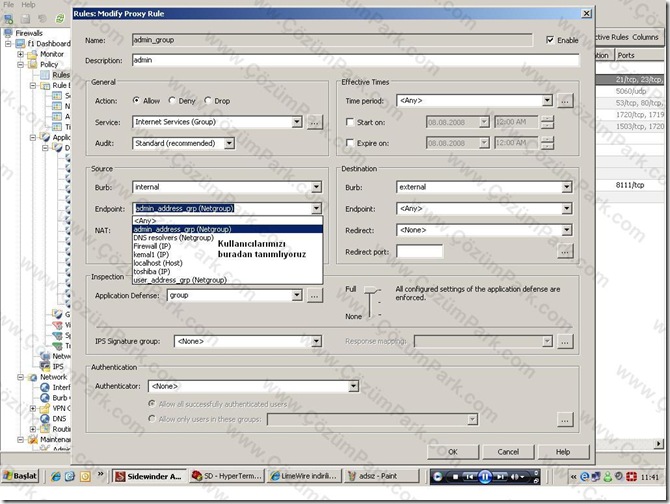The image size is (670, 504).
Task: Open the Time period dropdown
Action: pyautogui.click(x=547, y=100)
